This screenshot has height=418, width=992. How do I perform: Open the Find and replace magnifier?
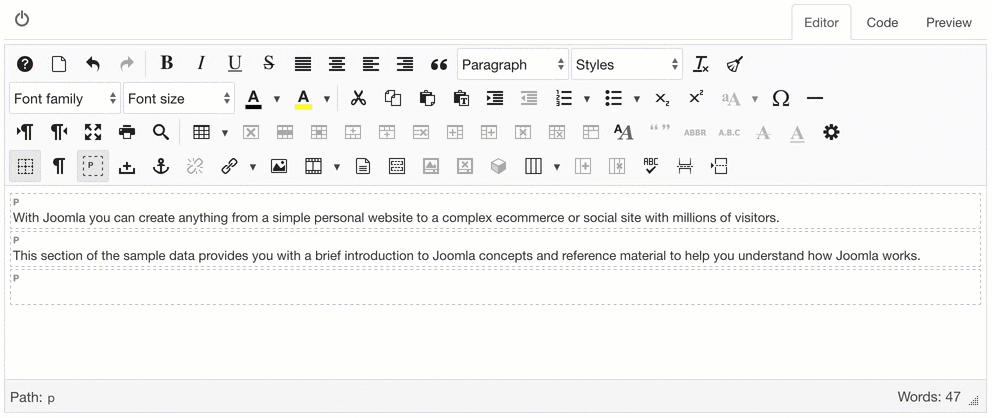[161, 132]
